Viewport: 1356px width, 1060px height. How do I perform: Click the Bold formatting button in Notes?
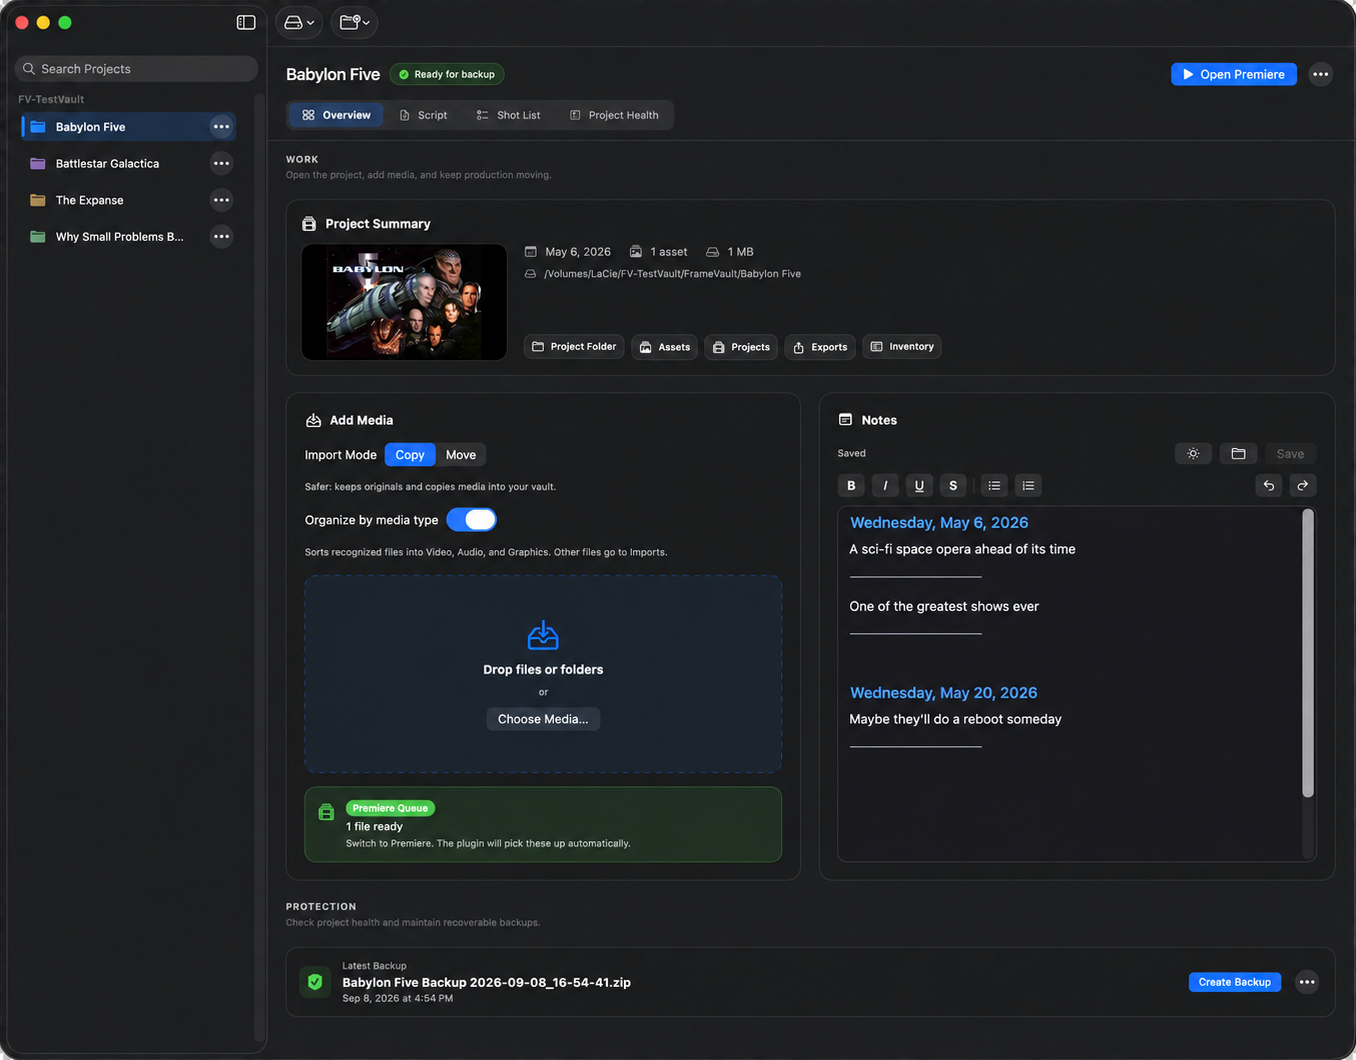pos(851,485)
